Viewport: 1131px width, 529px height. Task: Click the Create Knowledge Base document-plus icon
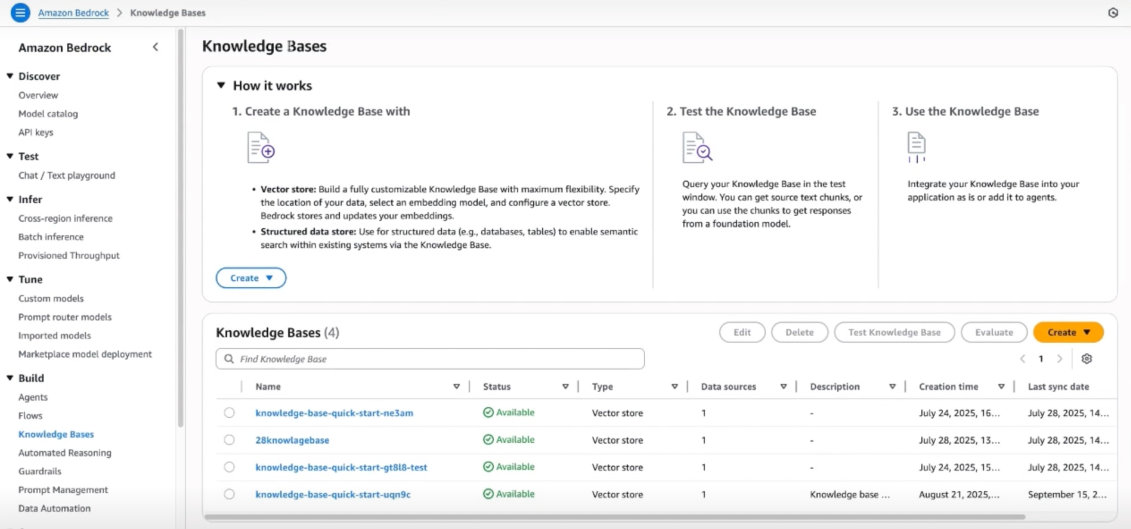pyautogui.click(x=260, y=147)
